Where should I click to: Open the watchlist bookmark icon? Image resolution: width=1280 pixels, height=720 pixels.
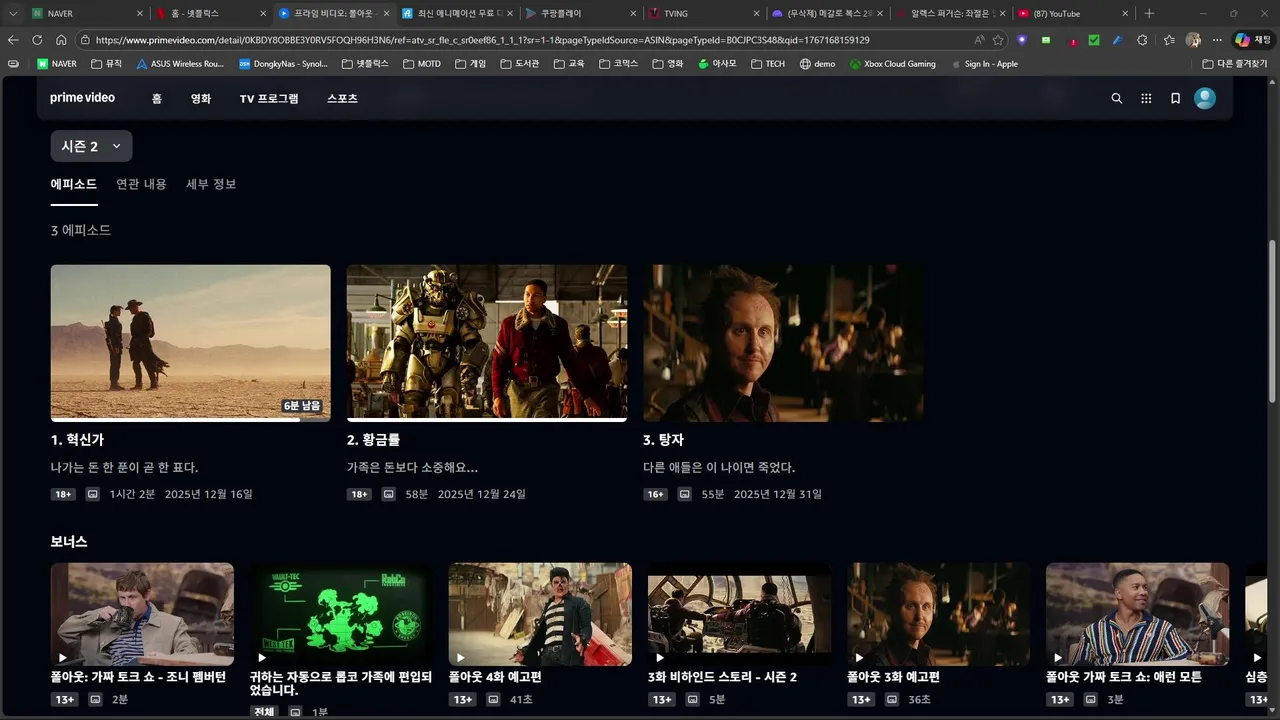(x=1175, y=98)
